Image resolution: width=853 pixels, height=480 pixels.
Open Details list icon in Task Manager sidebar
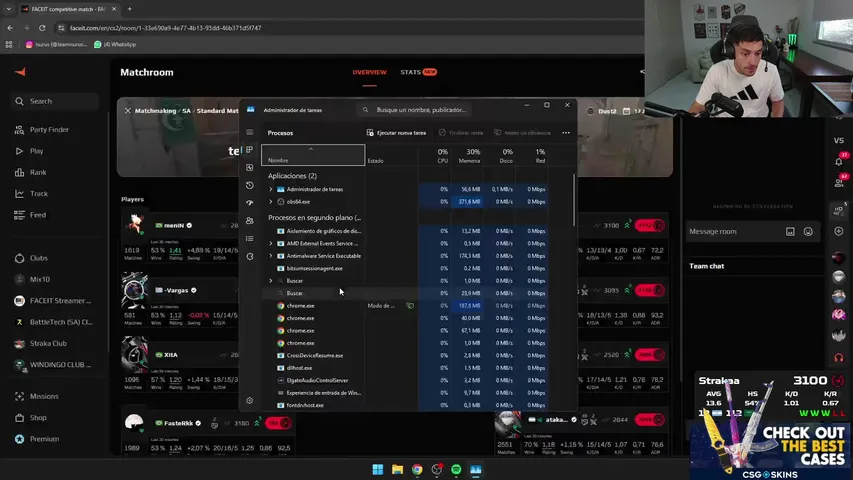(x=250, y=238)
